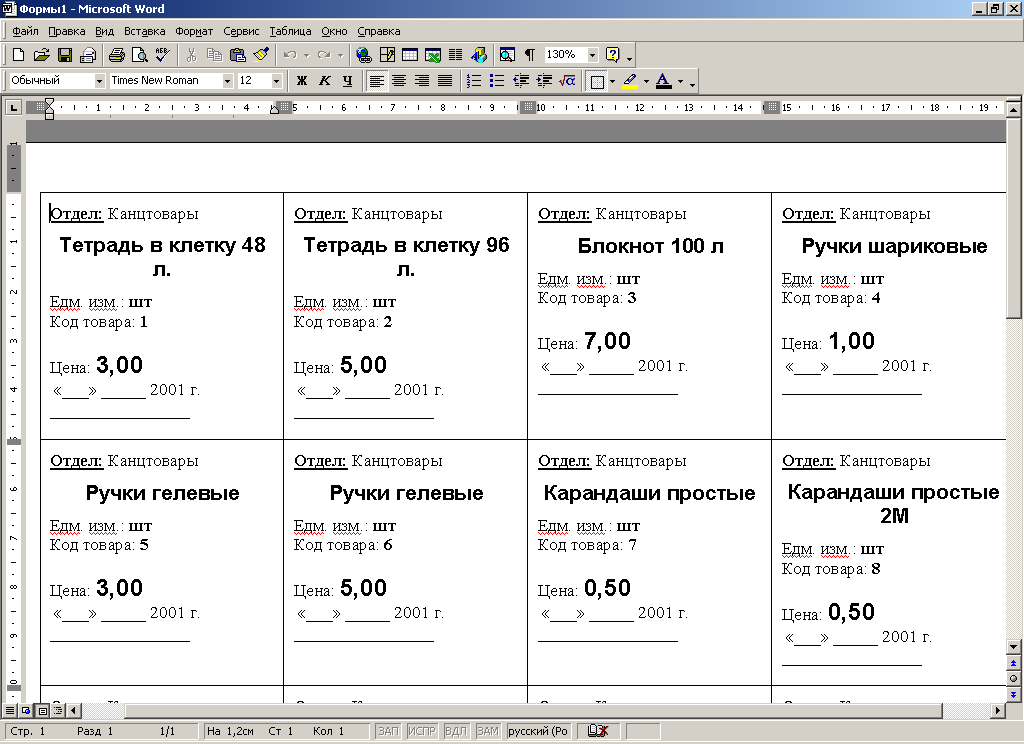Expand the Redo history arrow

pos(340,55)
